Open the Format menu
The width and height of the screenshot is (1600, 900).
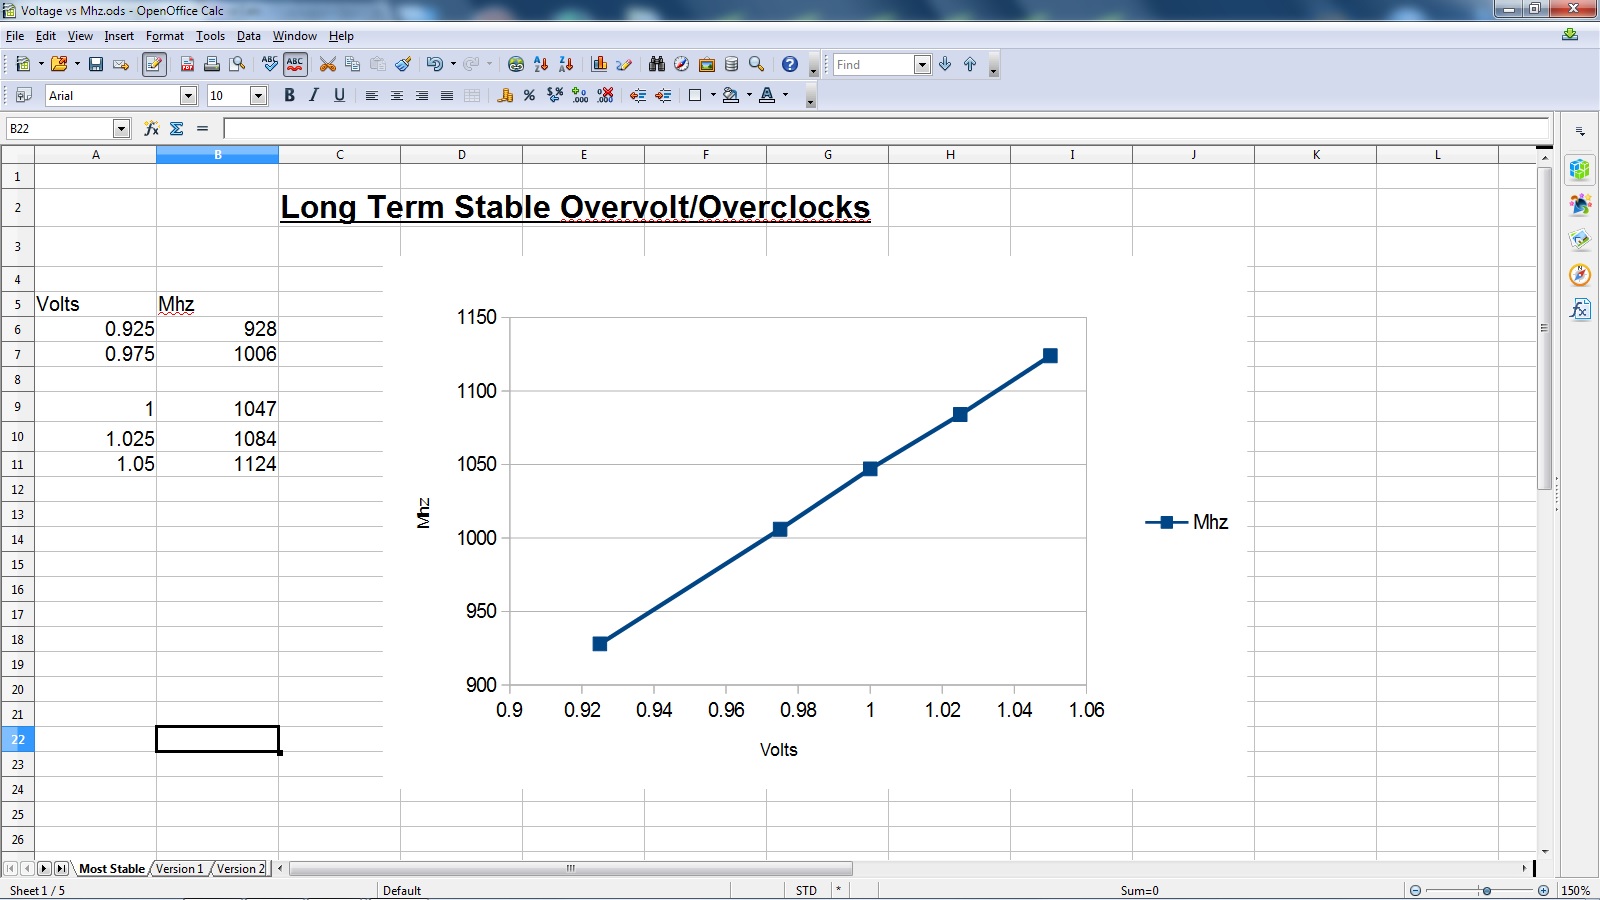(164, 36)
